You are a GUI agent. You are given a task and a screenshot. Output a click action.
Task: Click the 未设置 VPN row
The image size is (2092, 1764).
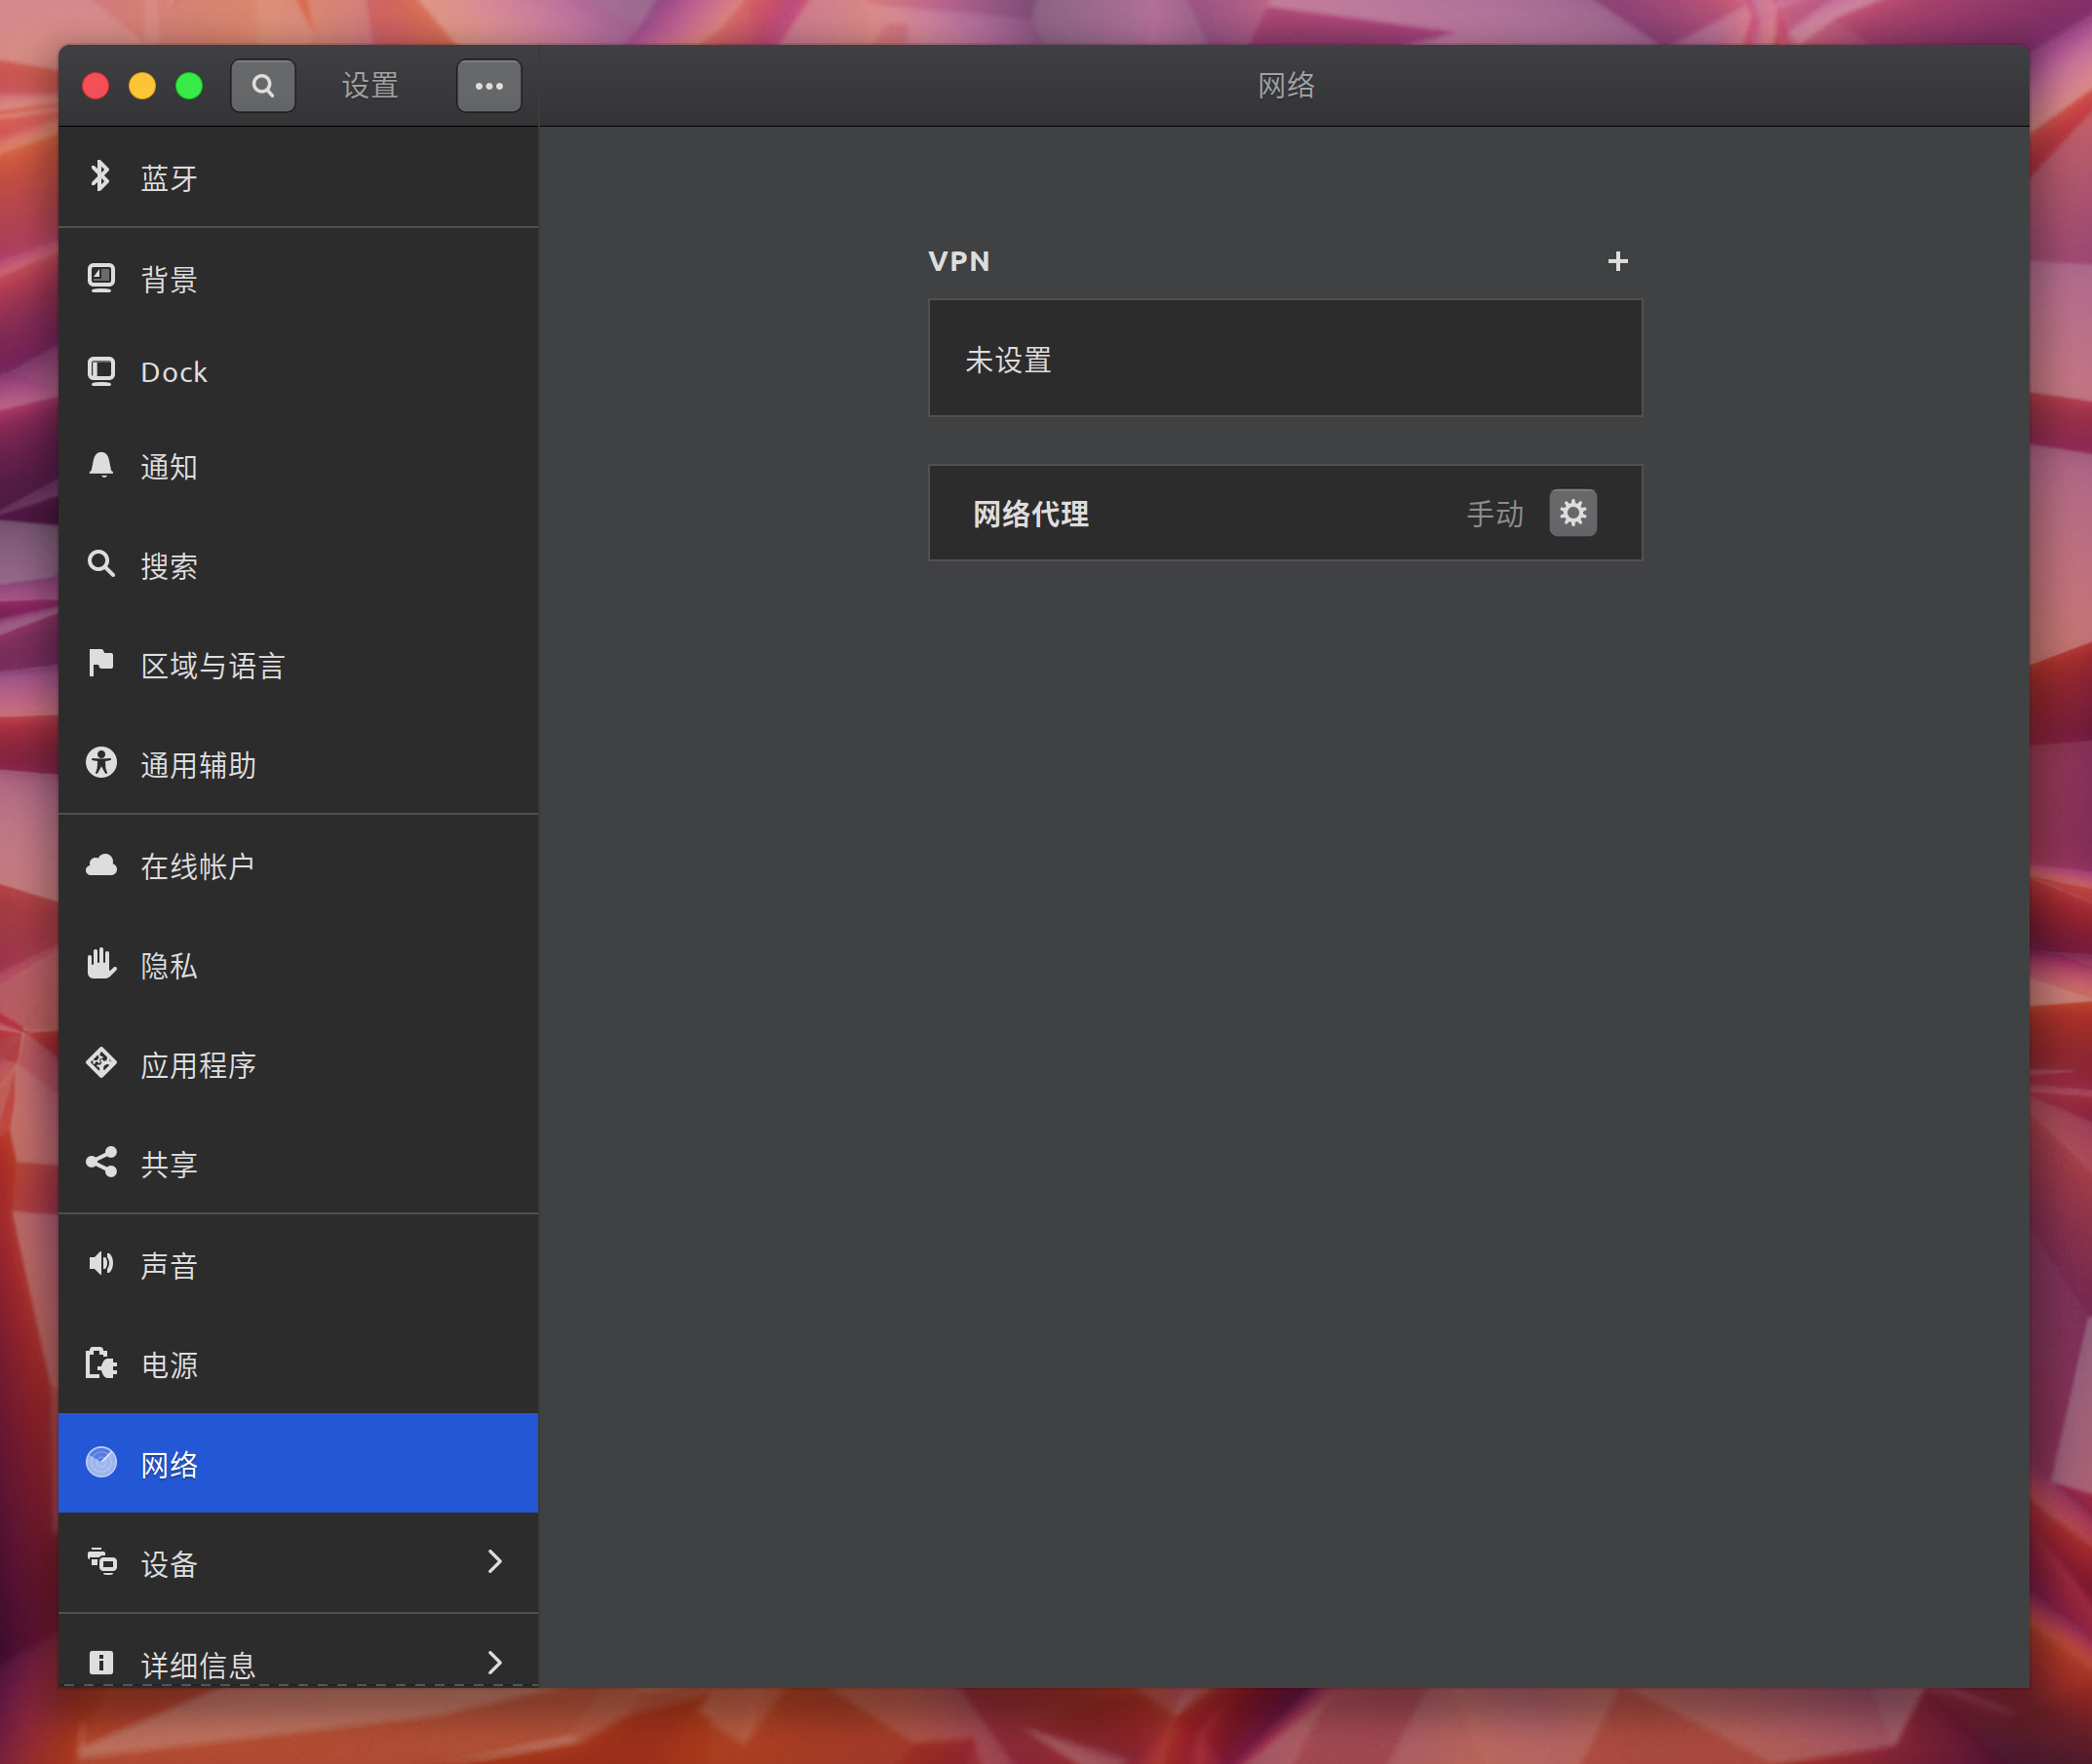[x=1284, y=358]
